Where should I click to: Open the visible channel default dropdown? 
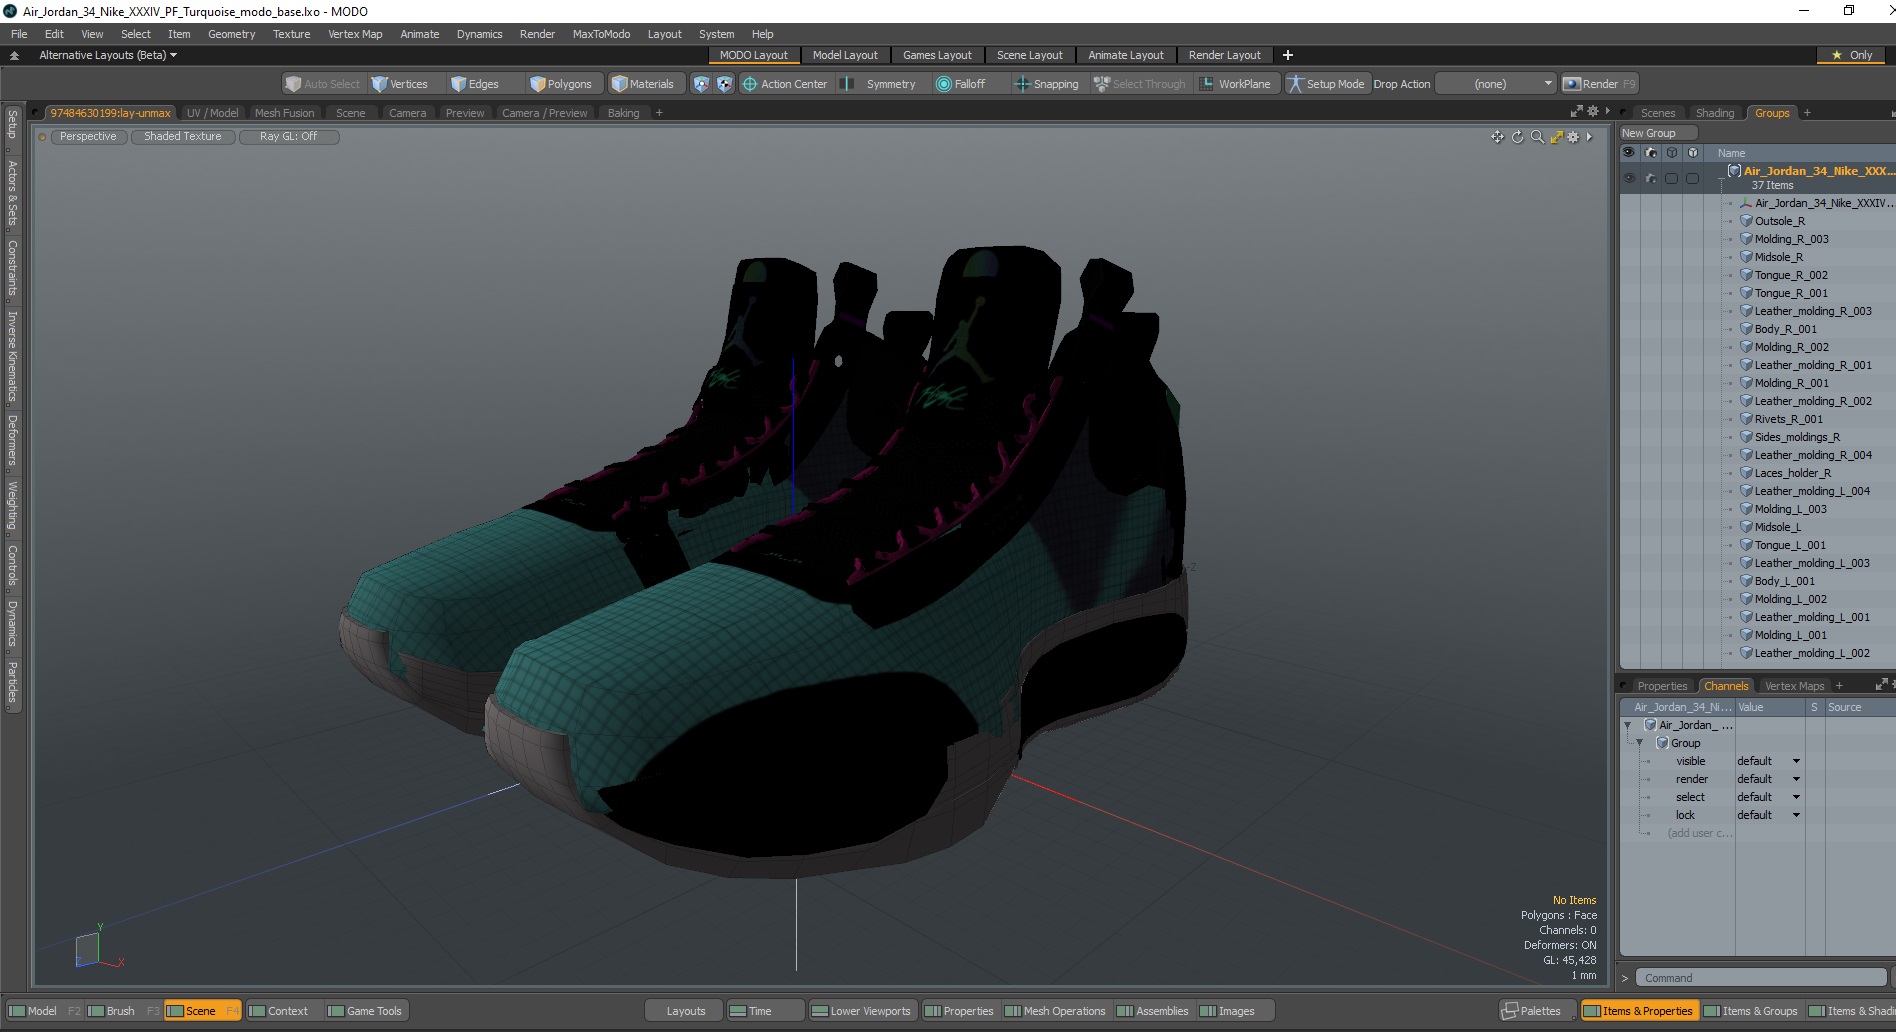(x=1768, y=761)
